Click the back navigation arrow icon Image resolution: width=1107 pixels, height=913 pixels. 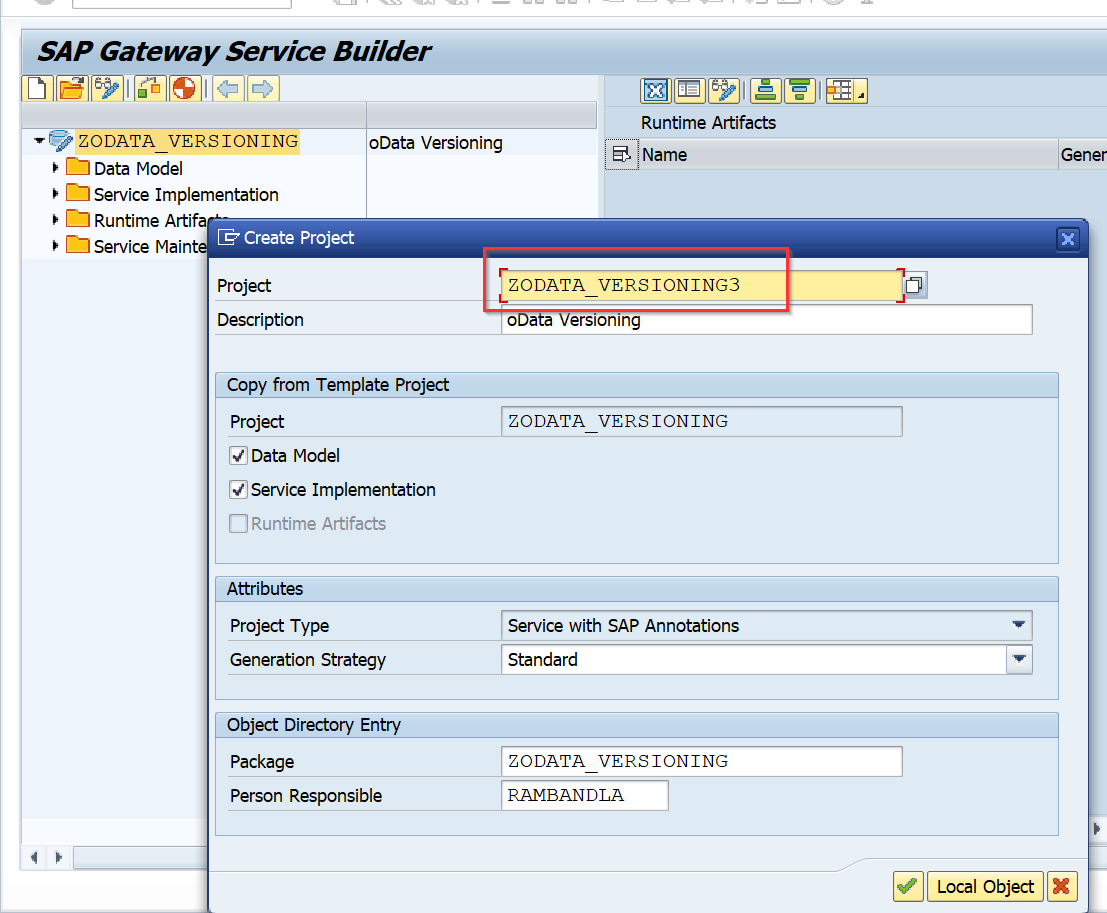click(227, 88)
